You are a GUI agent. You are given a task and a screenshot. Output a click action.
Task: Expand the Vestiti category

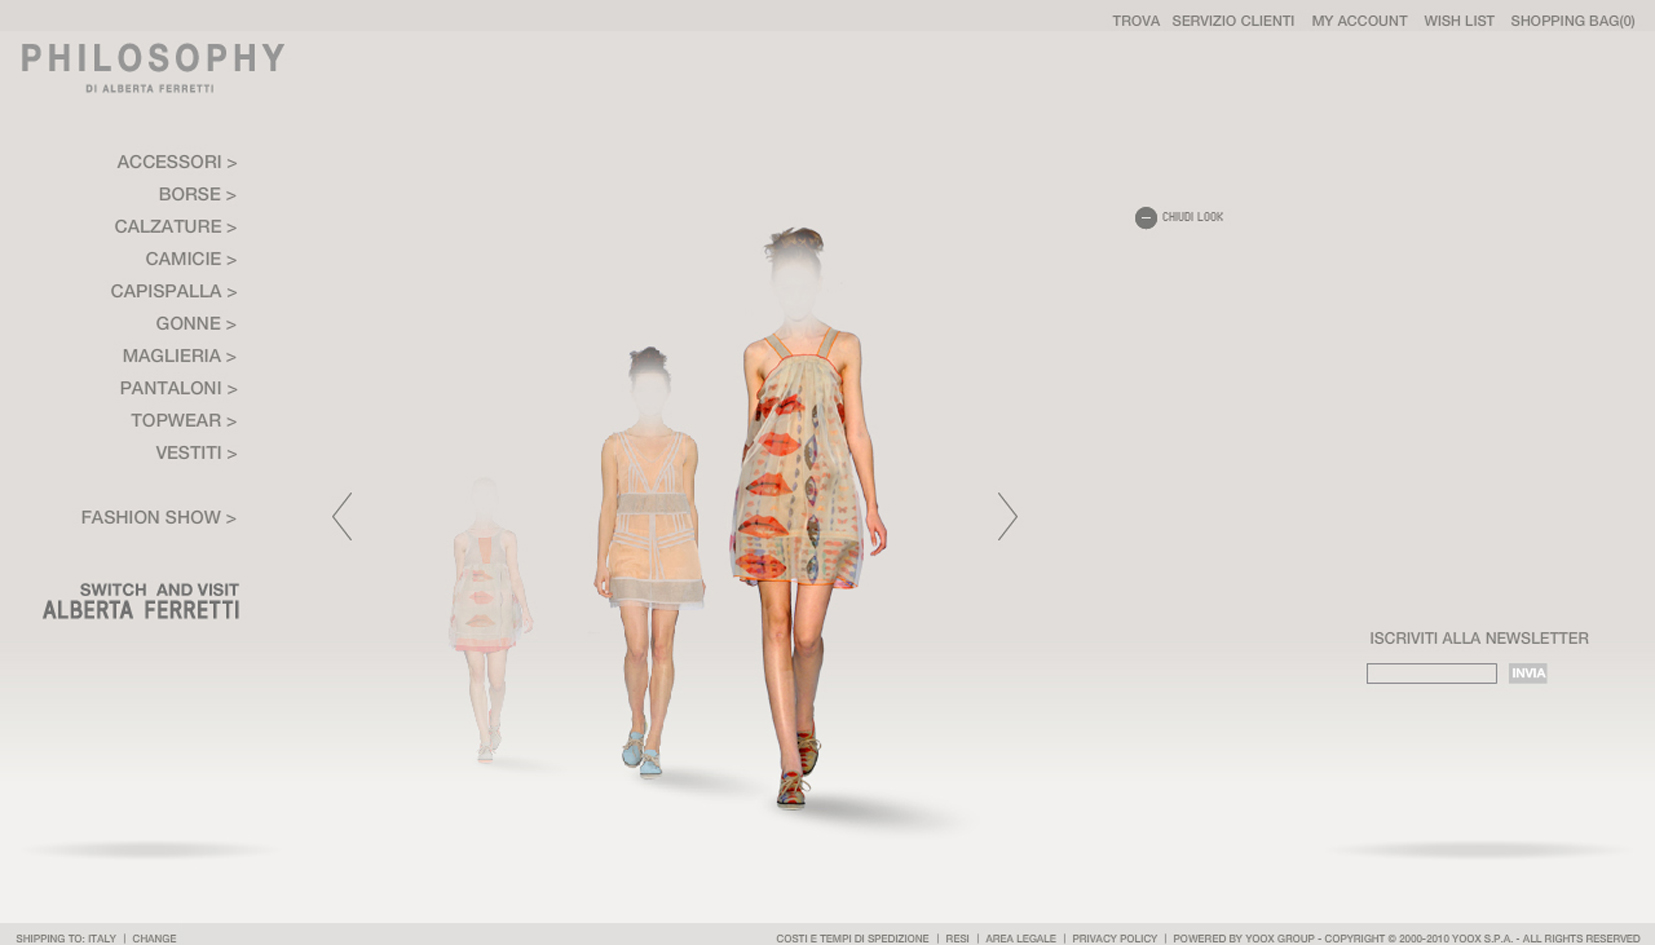tap(195, 453)
